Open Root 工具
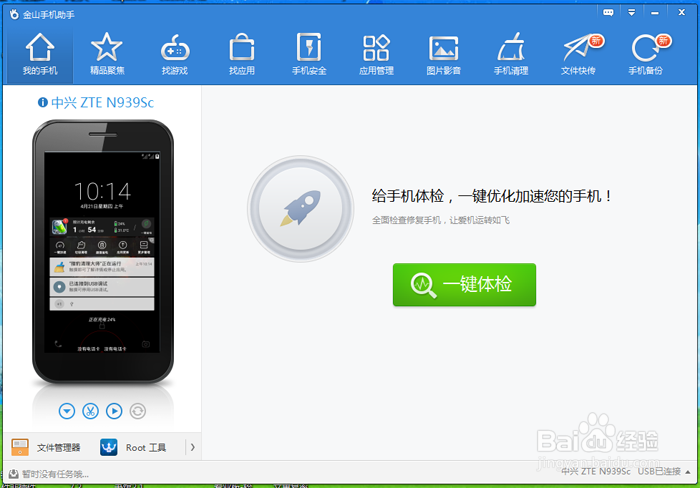This screenshot has height=488, width=700. (133, 447)
